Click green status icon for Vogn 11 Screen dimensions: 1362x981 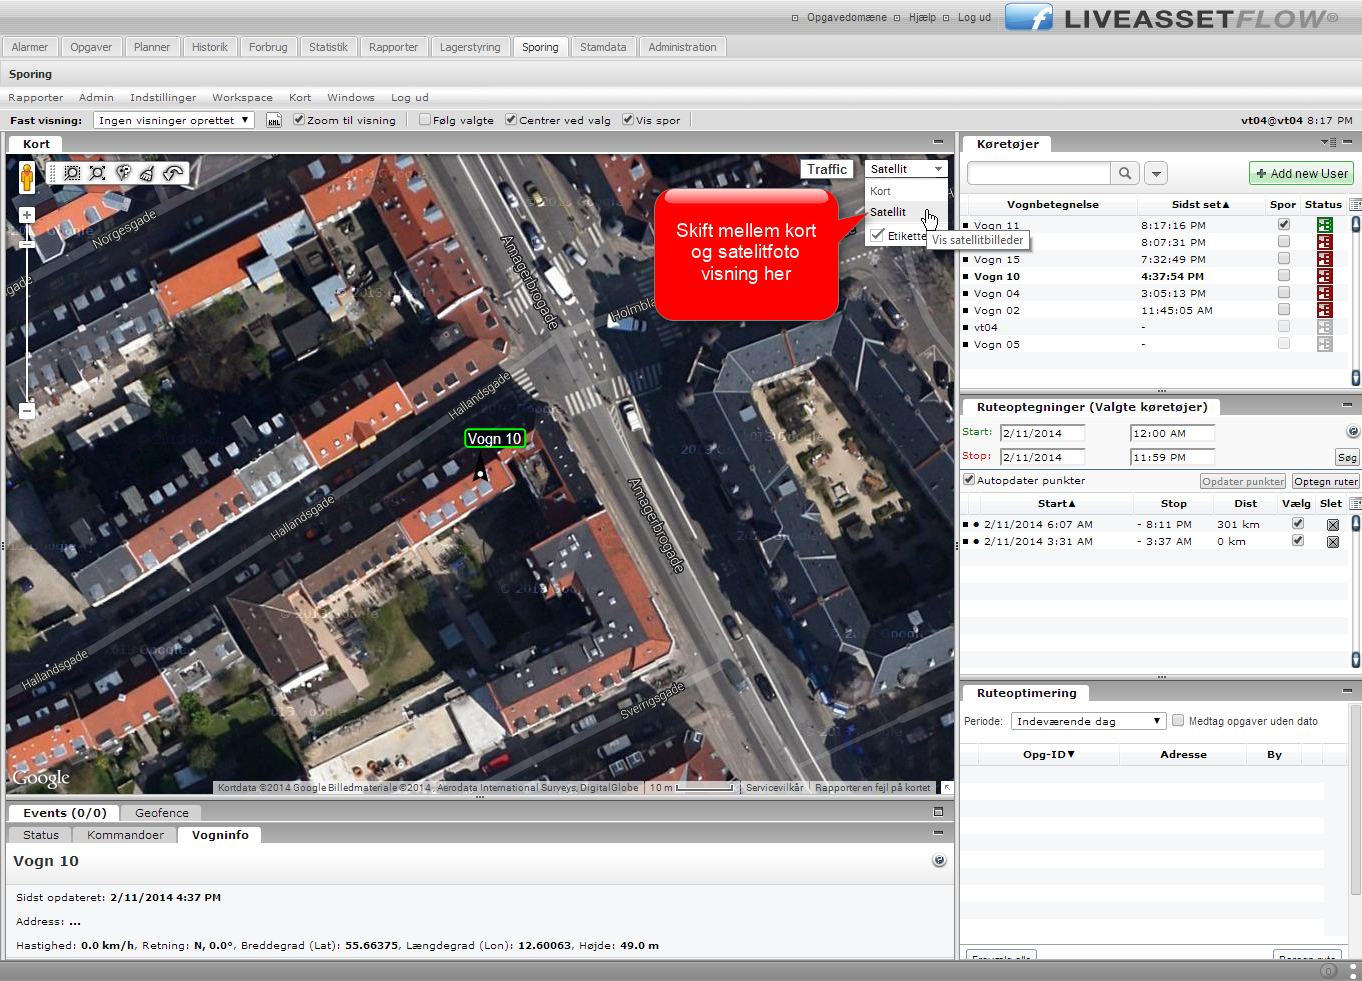pyautogui.click(x=1324, y=225)
